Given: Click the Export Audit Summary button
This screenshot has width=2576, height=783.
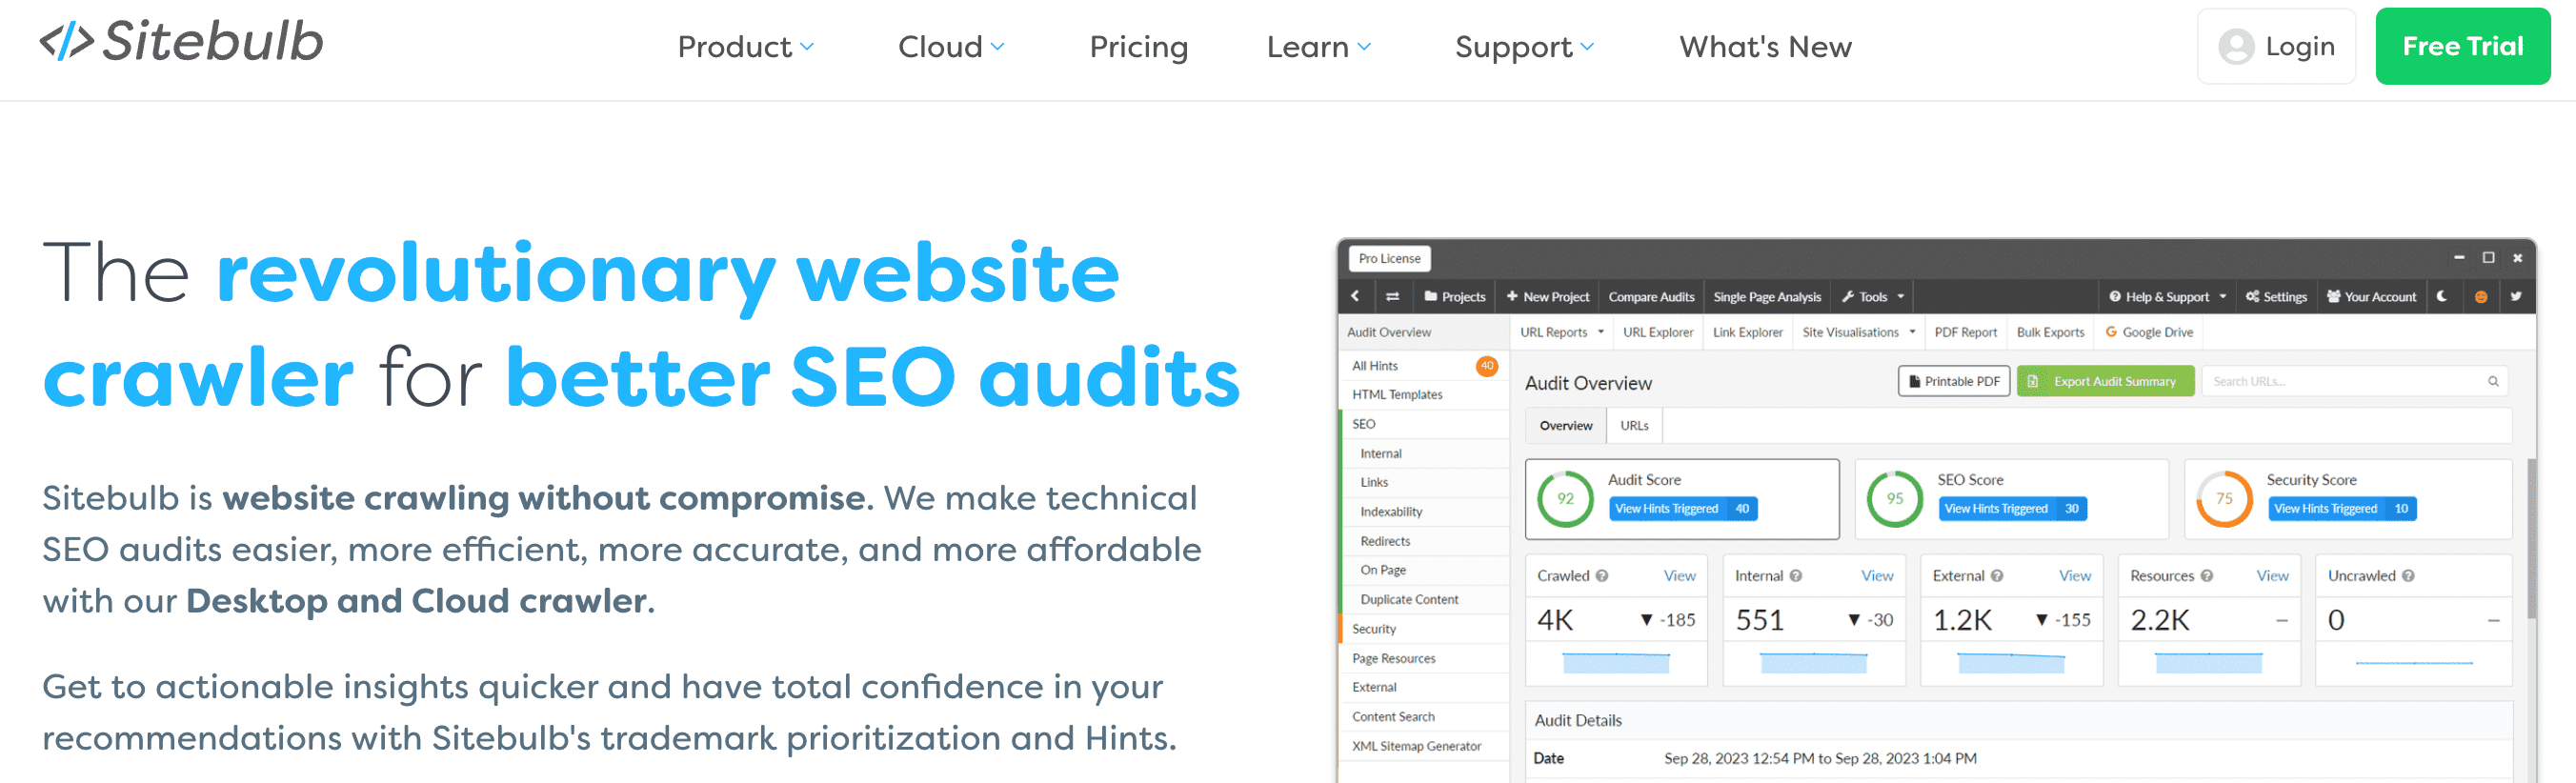Looking at the screenshot, I should pyautogui.click(x=2105, y=381).
